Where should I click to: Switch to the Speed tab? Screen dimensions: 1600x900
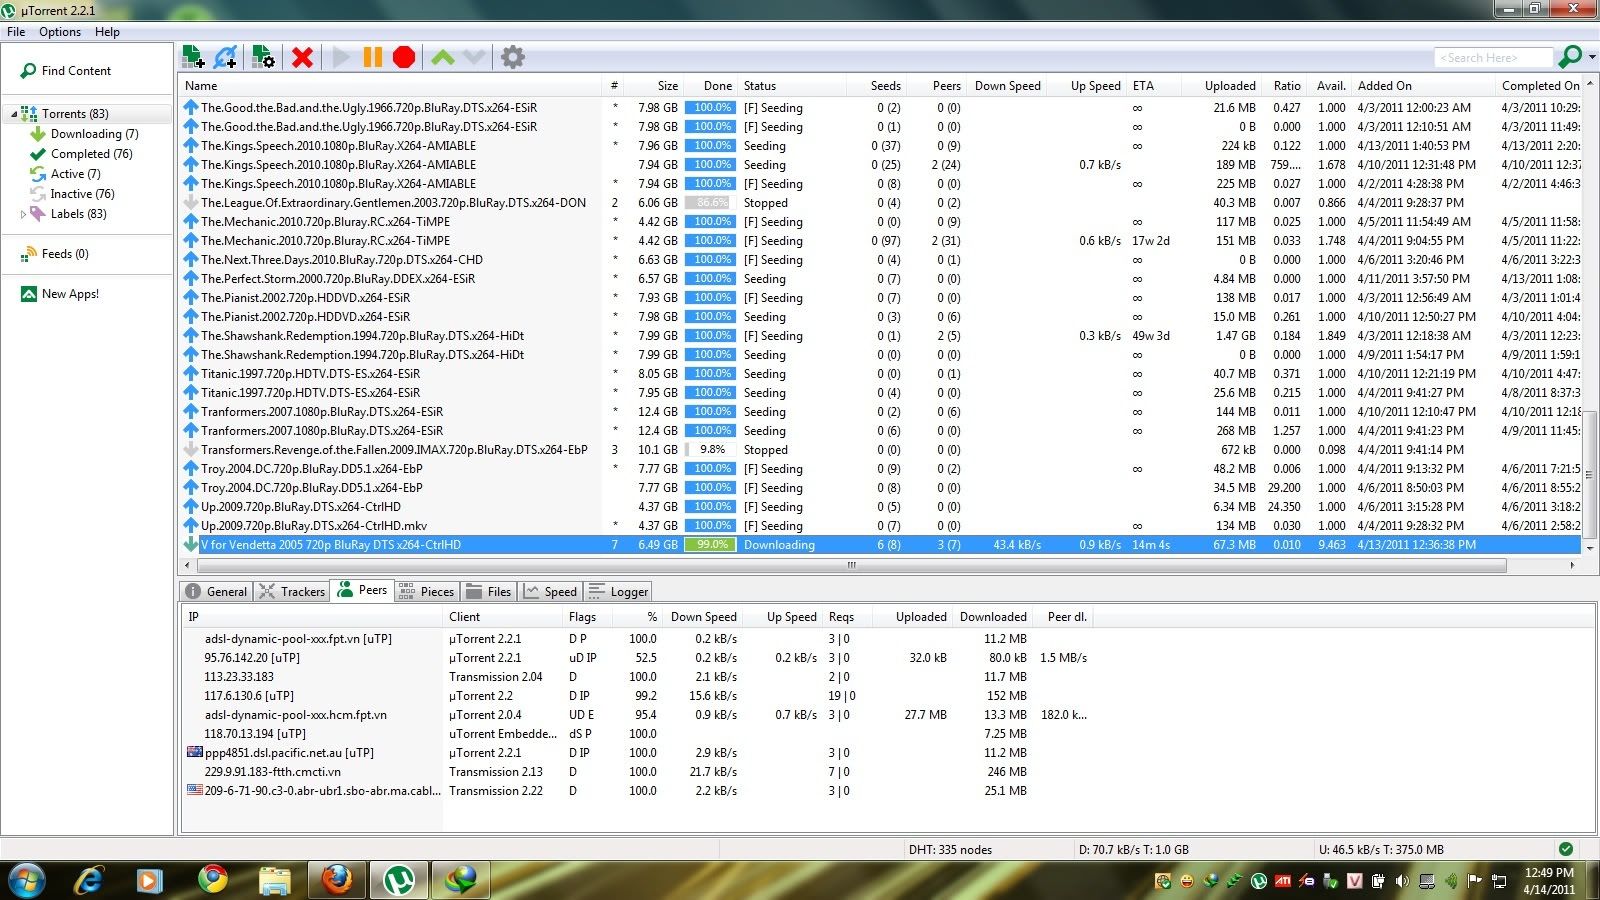[x=551, y=591]
